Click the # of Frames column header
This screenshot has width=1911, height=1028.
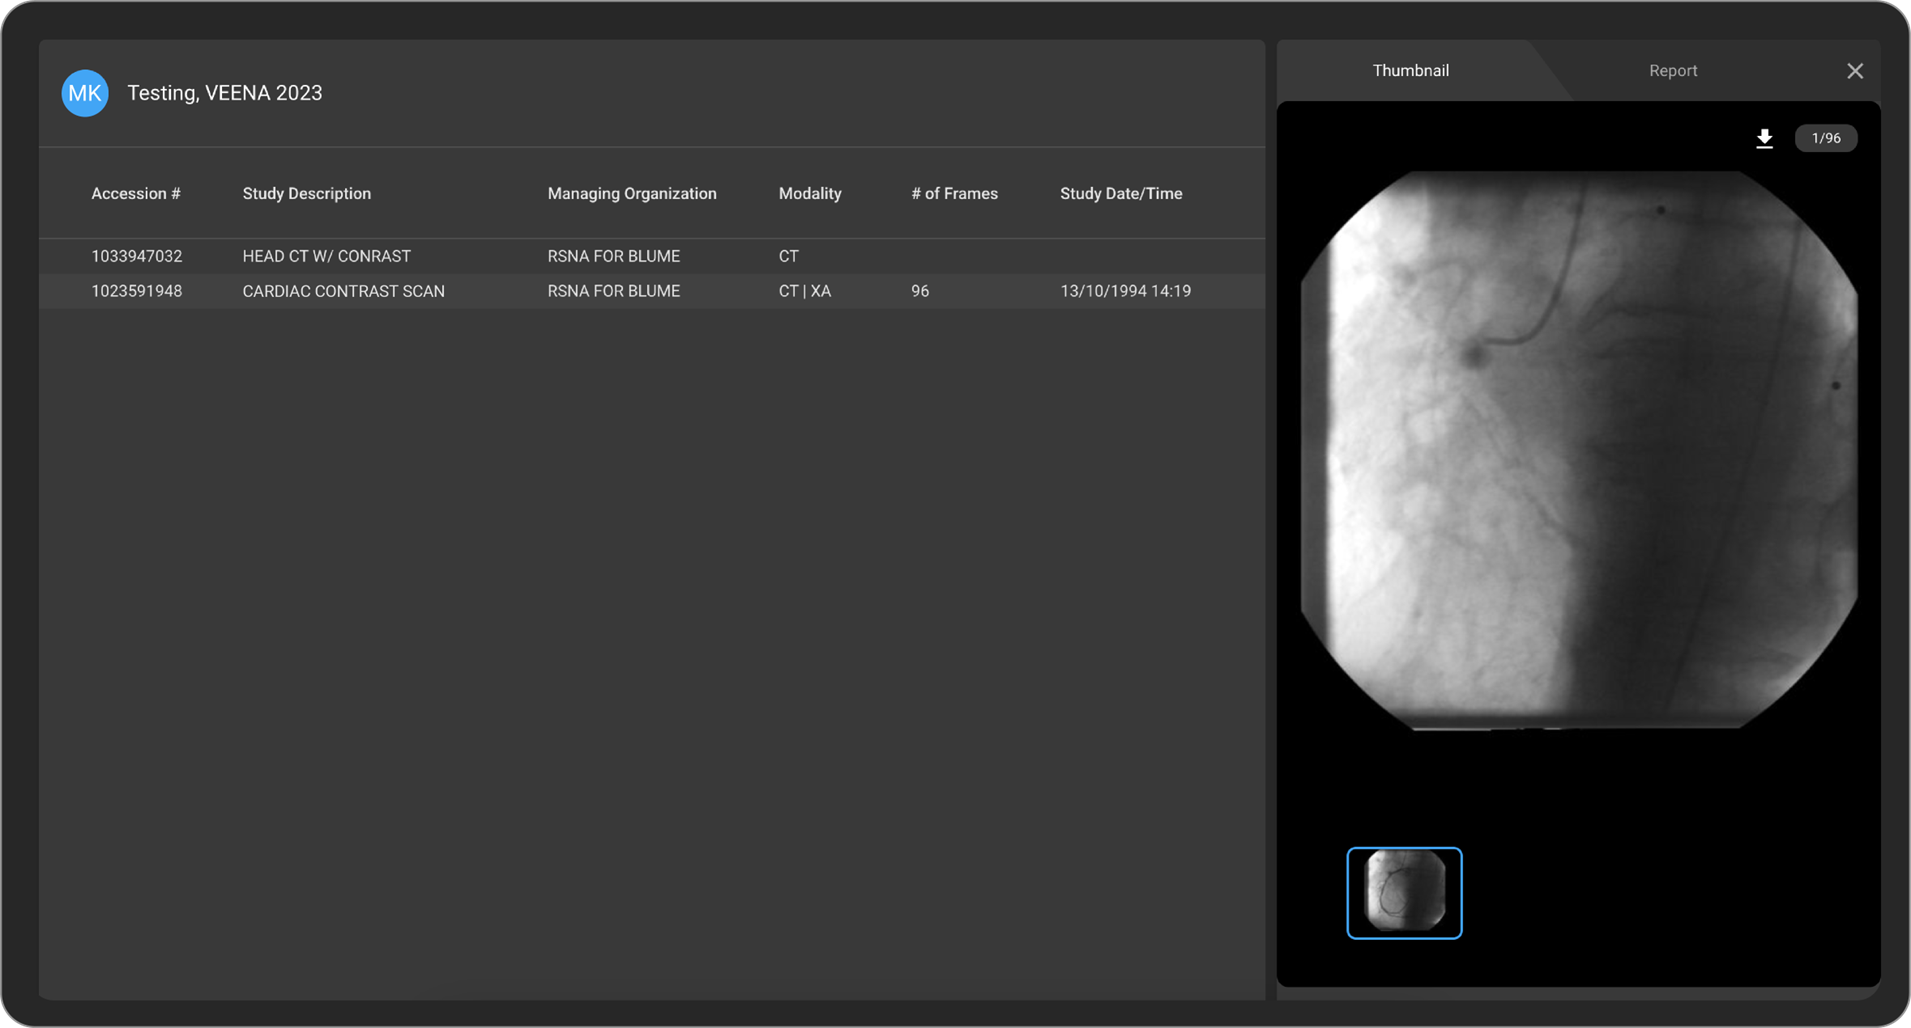pos(953,194)
